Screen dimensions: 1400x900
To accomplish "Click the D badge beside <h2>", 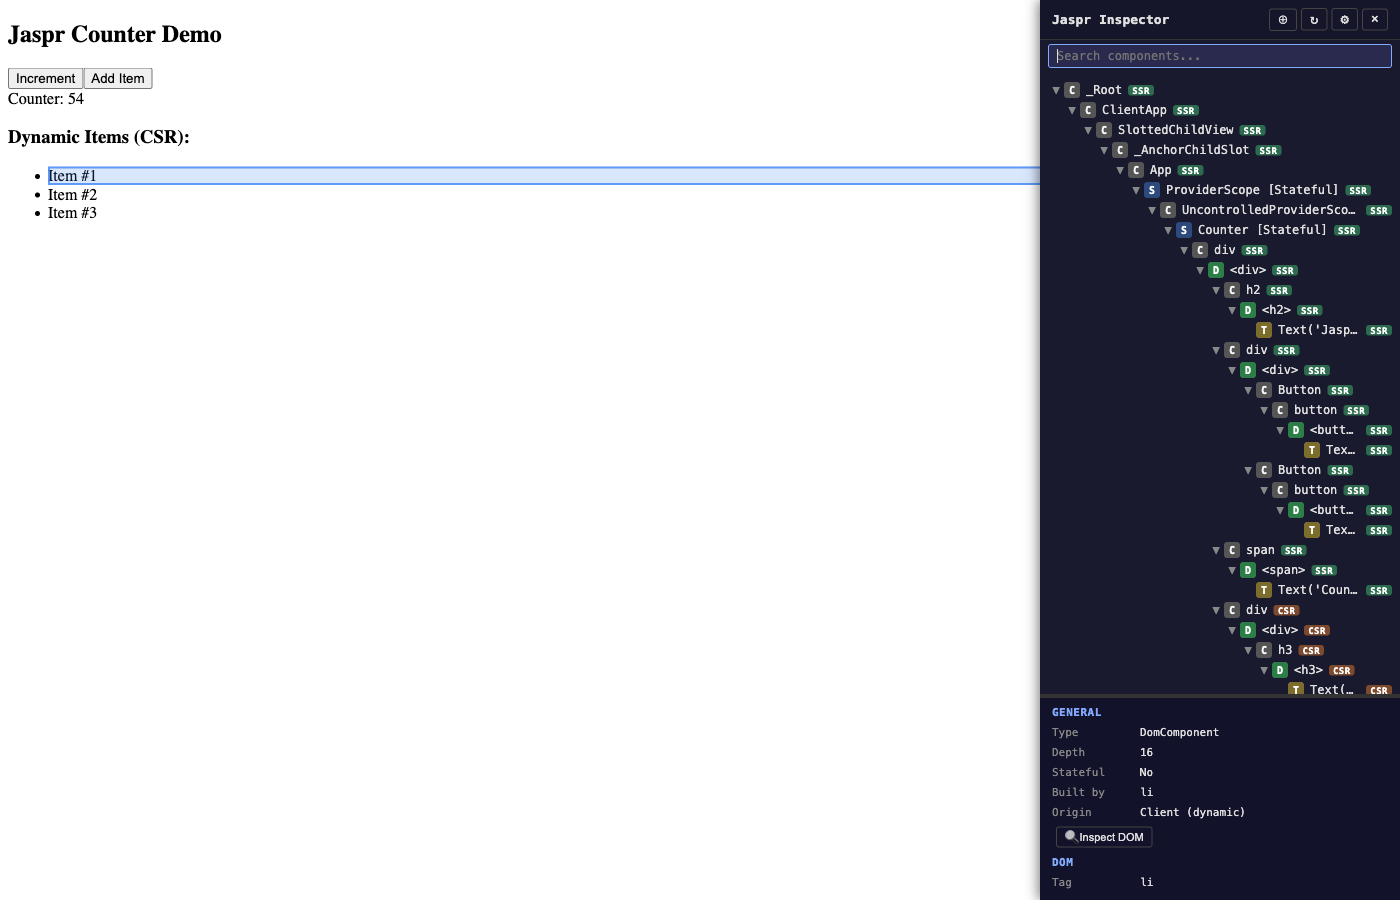I will [x=1248, y=310].
